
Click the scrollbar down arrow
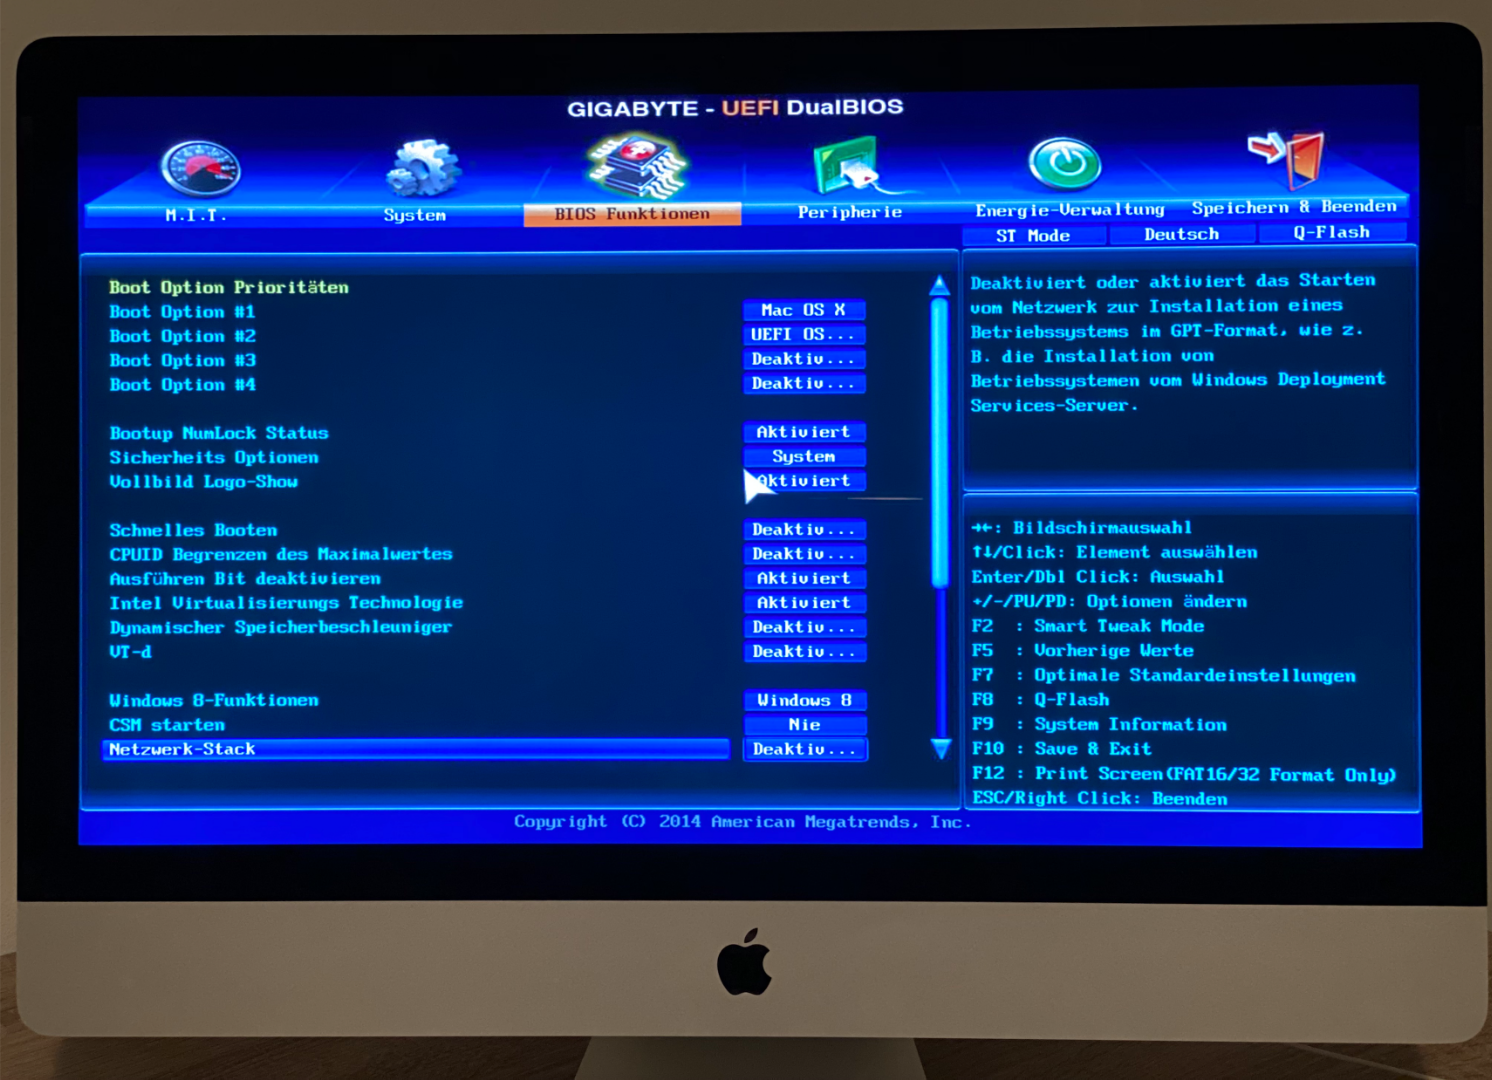pyautogui.click(x=941, y=748)
